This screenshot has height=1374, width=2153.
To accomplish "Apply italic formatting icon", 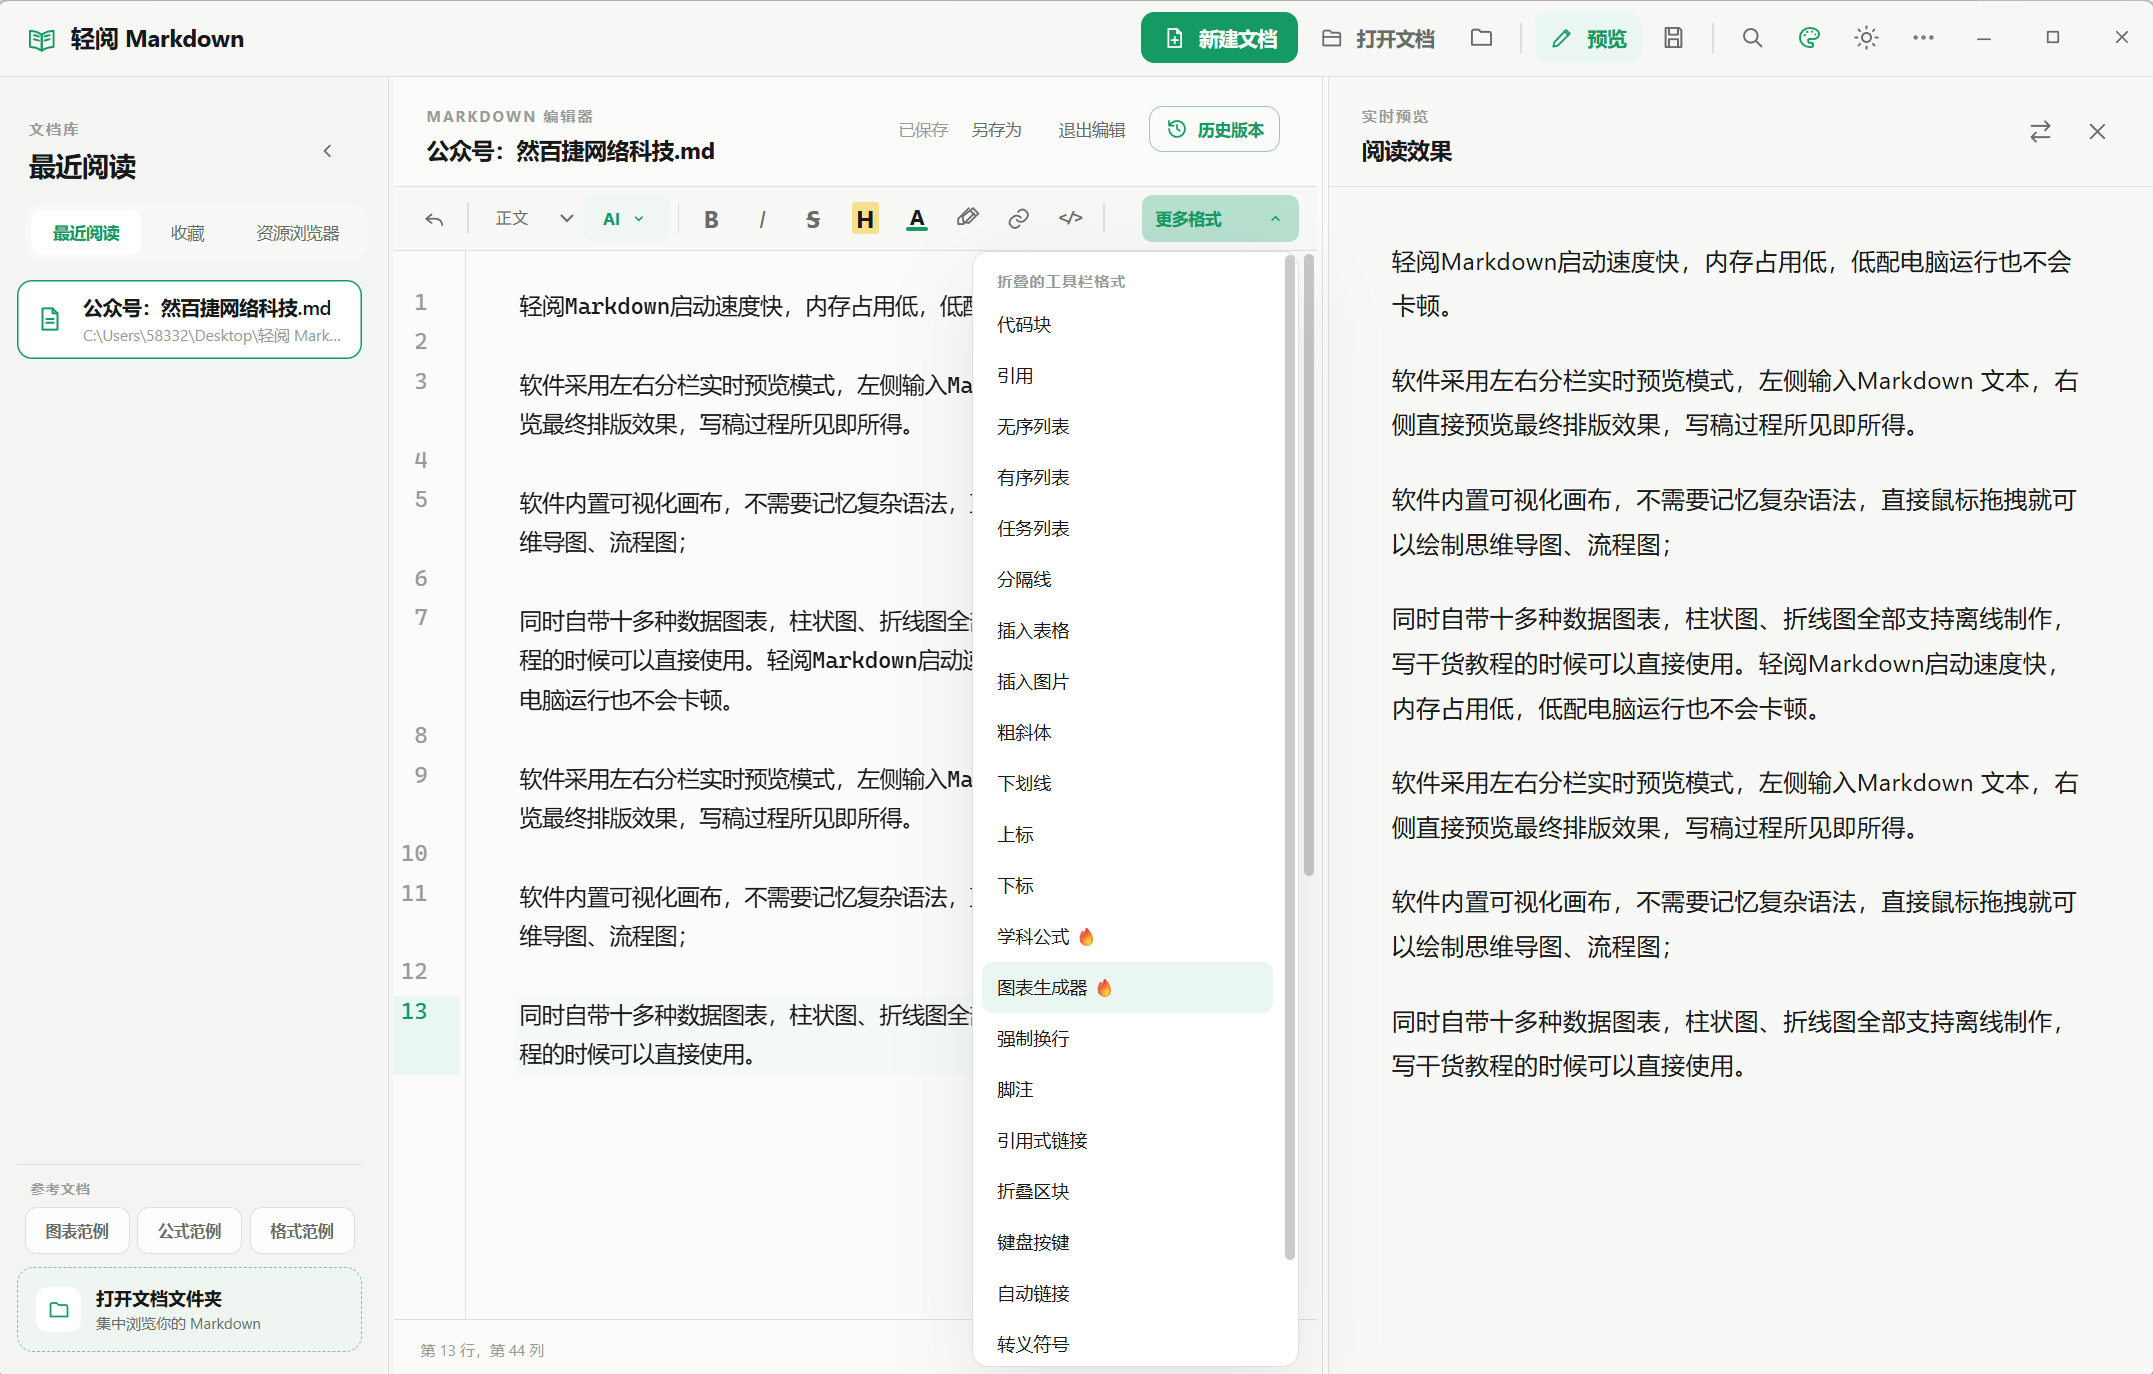I will pyautogui.click(x=762, y=219).
